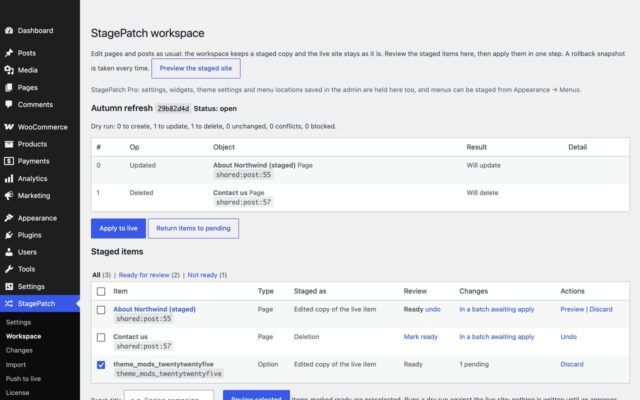Click the StagePatch workspace page title

tap(148, 33)
